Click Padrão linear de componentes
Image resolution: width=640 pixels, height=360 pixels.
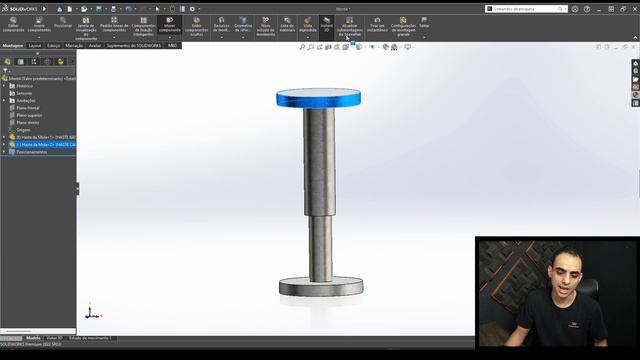pos(114,25)
